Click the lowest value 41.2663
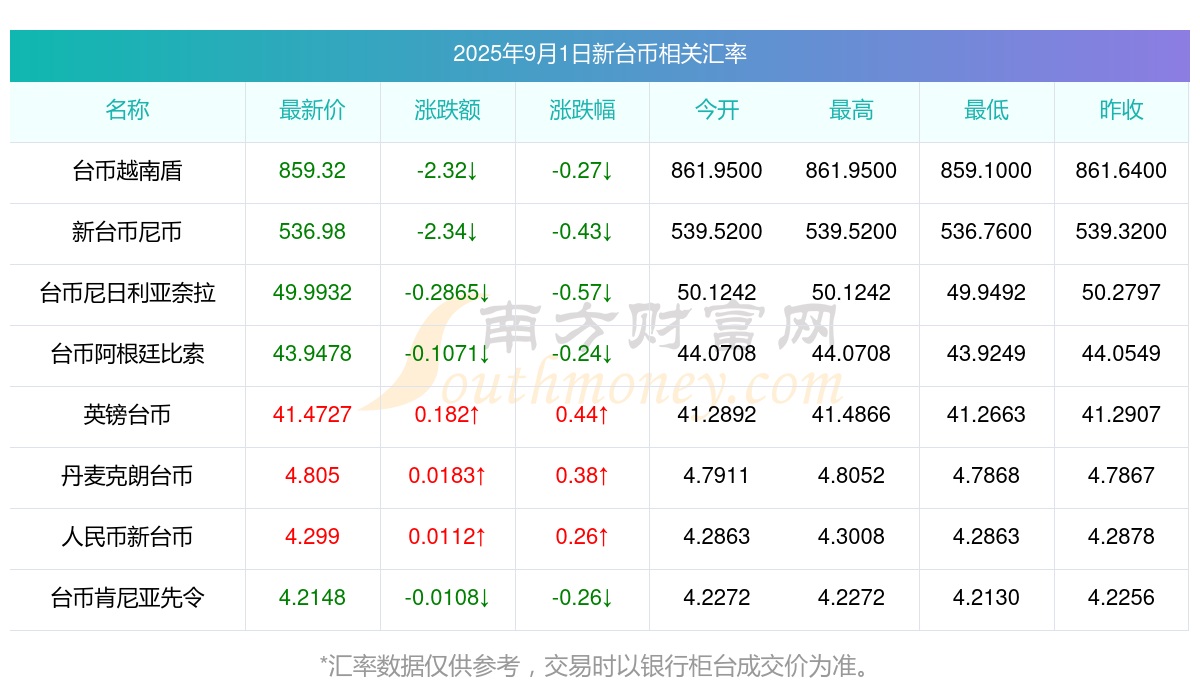1200x698 pixels. pyautogui.click(x=986, y=415)
